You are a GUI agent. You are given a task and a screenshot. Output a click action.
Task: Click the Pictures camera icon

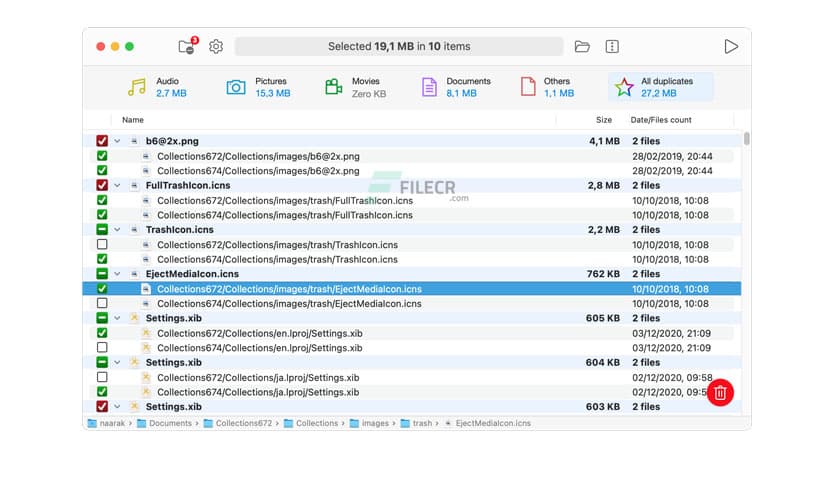click(236, 87)
